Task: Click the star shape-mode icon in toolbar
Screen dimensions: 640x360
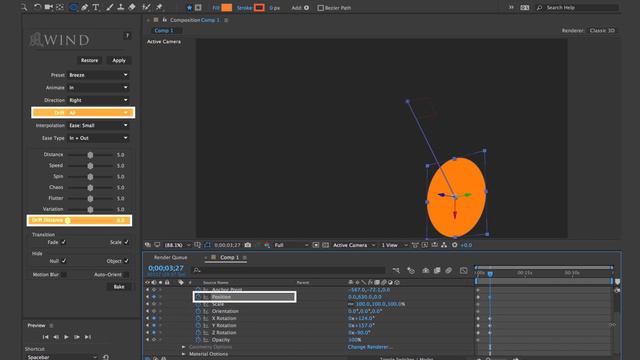Action: click(x=189, y=7)
